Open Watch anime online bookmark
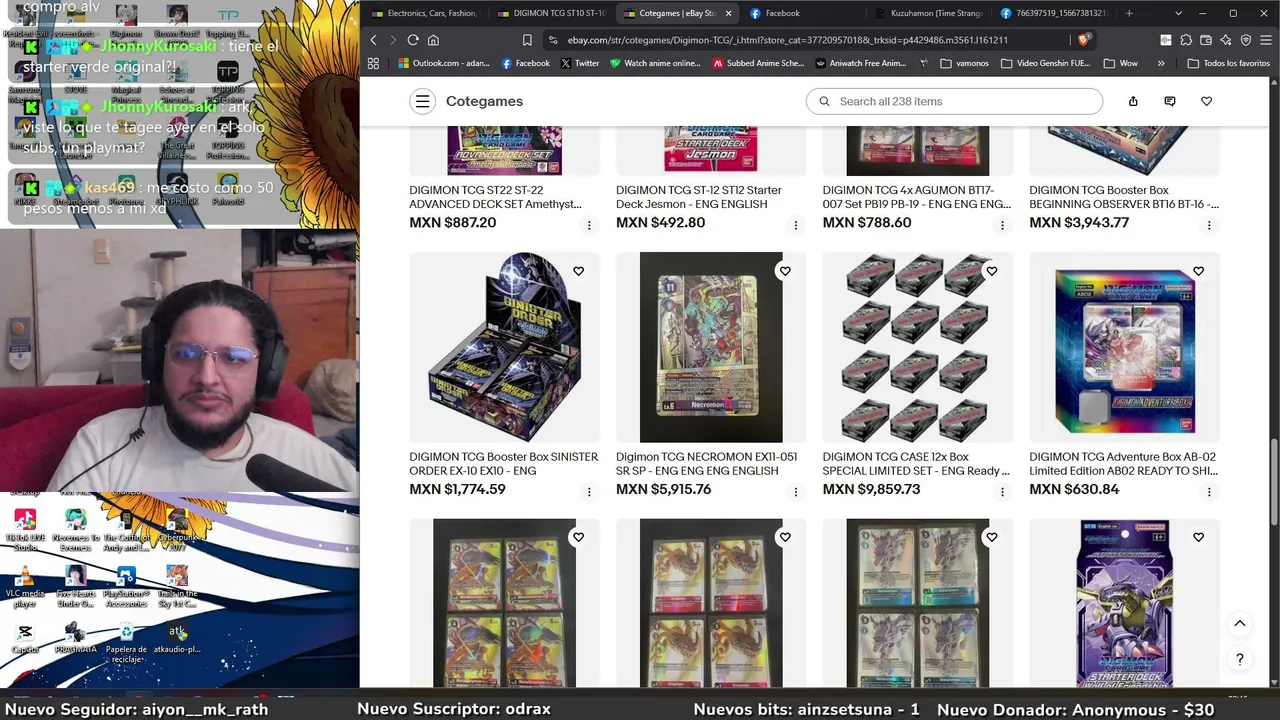Viewport: 1280px width, 720px height. 654,63
